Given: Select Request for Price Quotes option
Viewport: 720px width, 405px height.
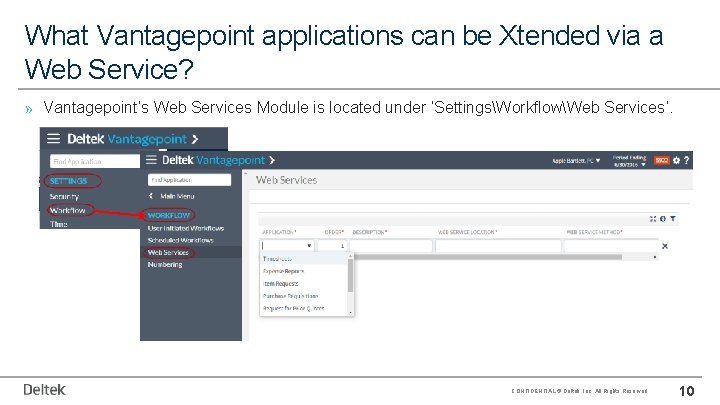Looking at the screenshot, I should (303, 309).
